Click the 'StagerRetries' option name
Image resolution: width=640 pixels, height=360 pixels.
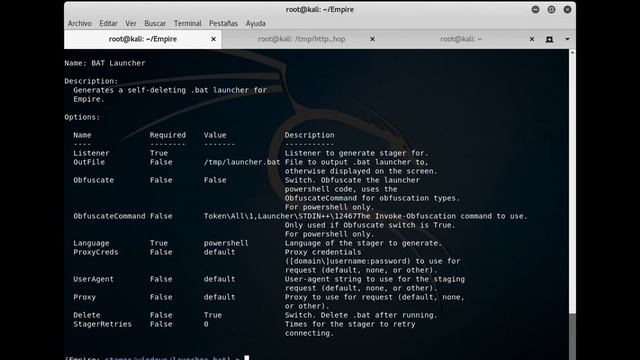(x=102, y=324)
